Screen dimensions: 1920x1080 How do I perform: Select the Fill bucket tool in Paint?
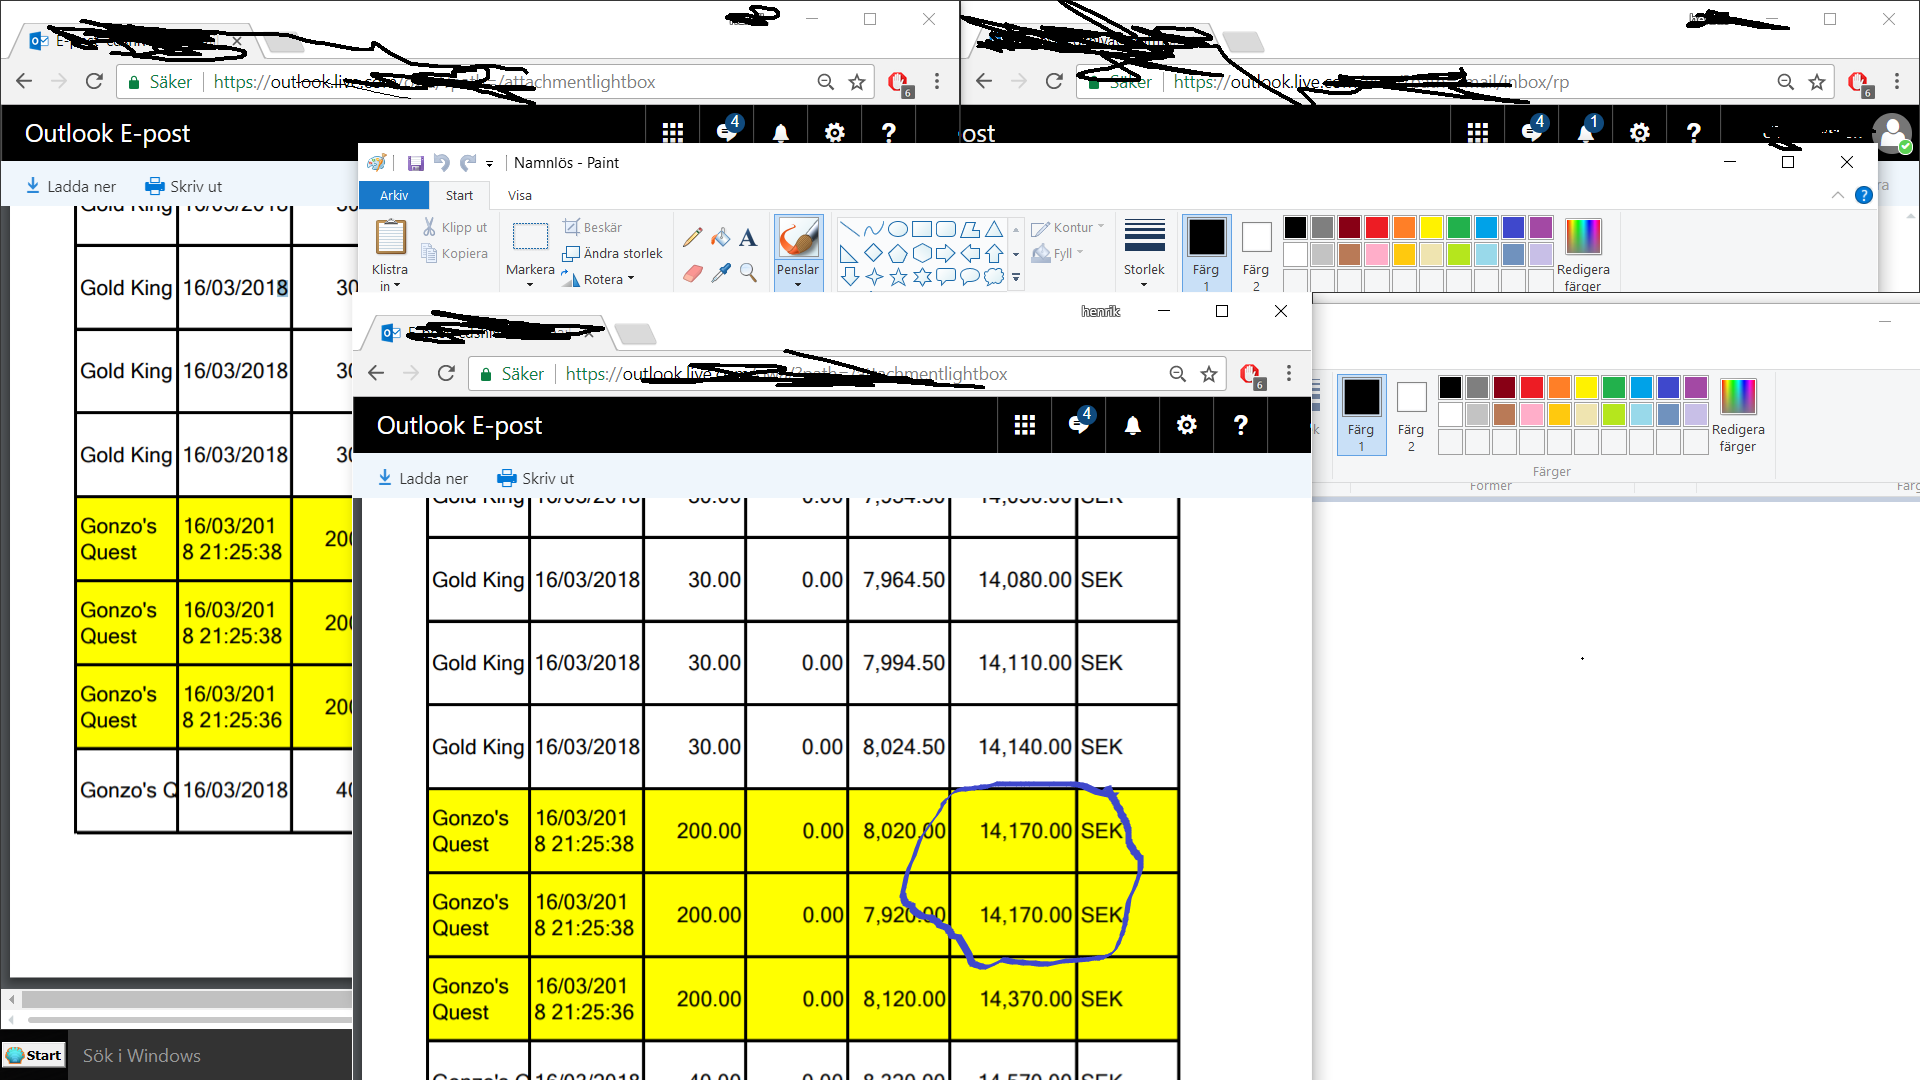[x=720, y=237]
